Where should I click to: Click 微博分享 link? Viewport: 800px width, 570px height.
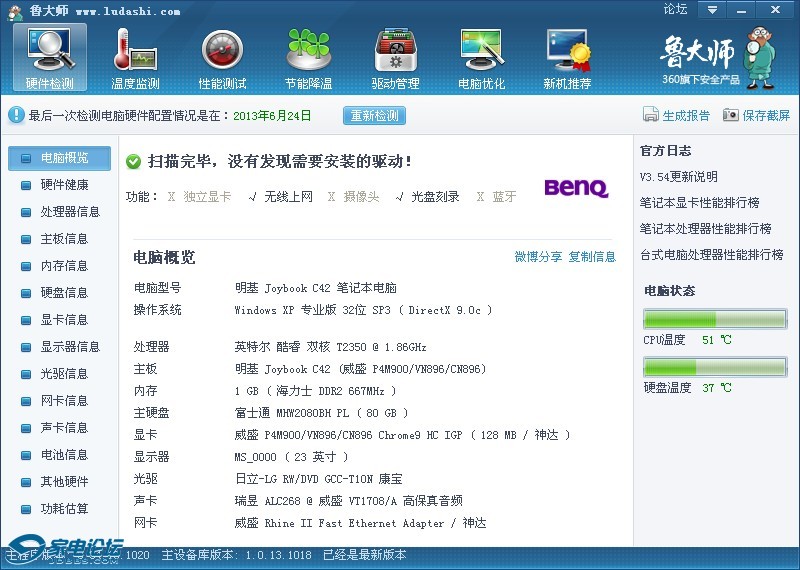pyautogui.click(x=538, y=256)
